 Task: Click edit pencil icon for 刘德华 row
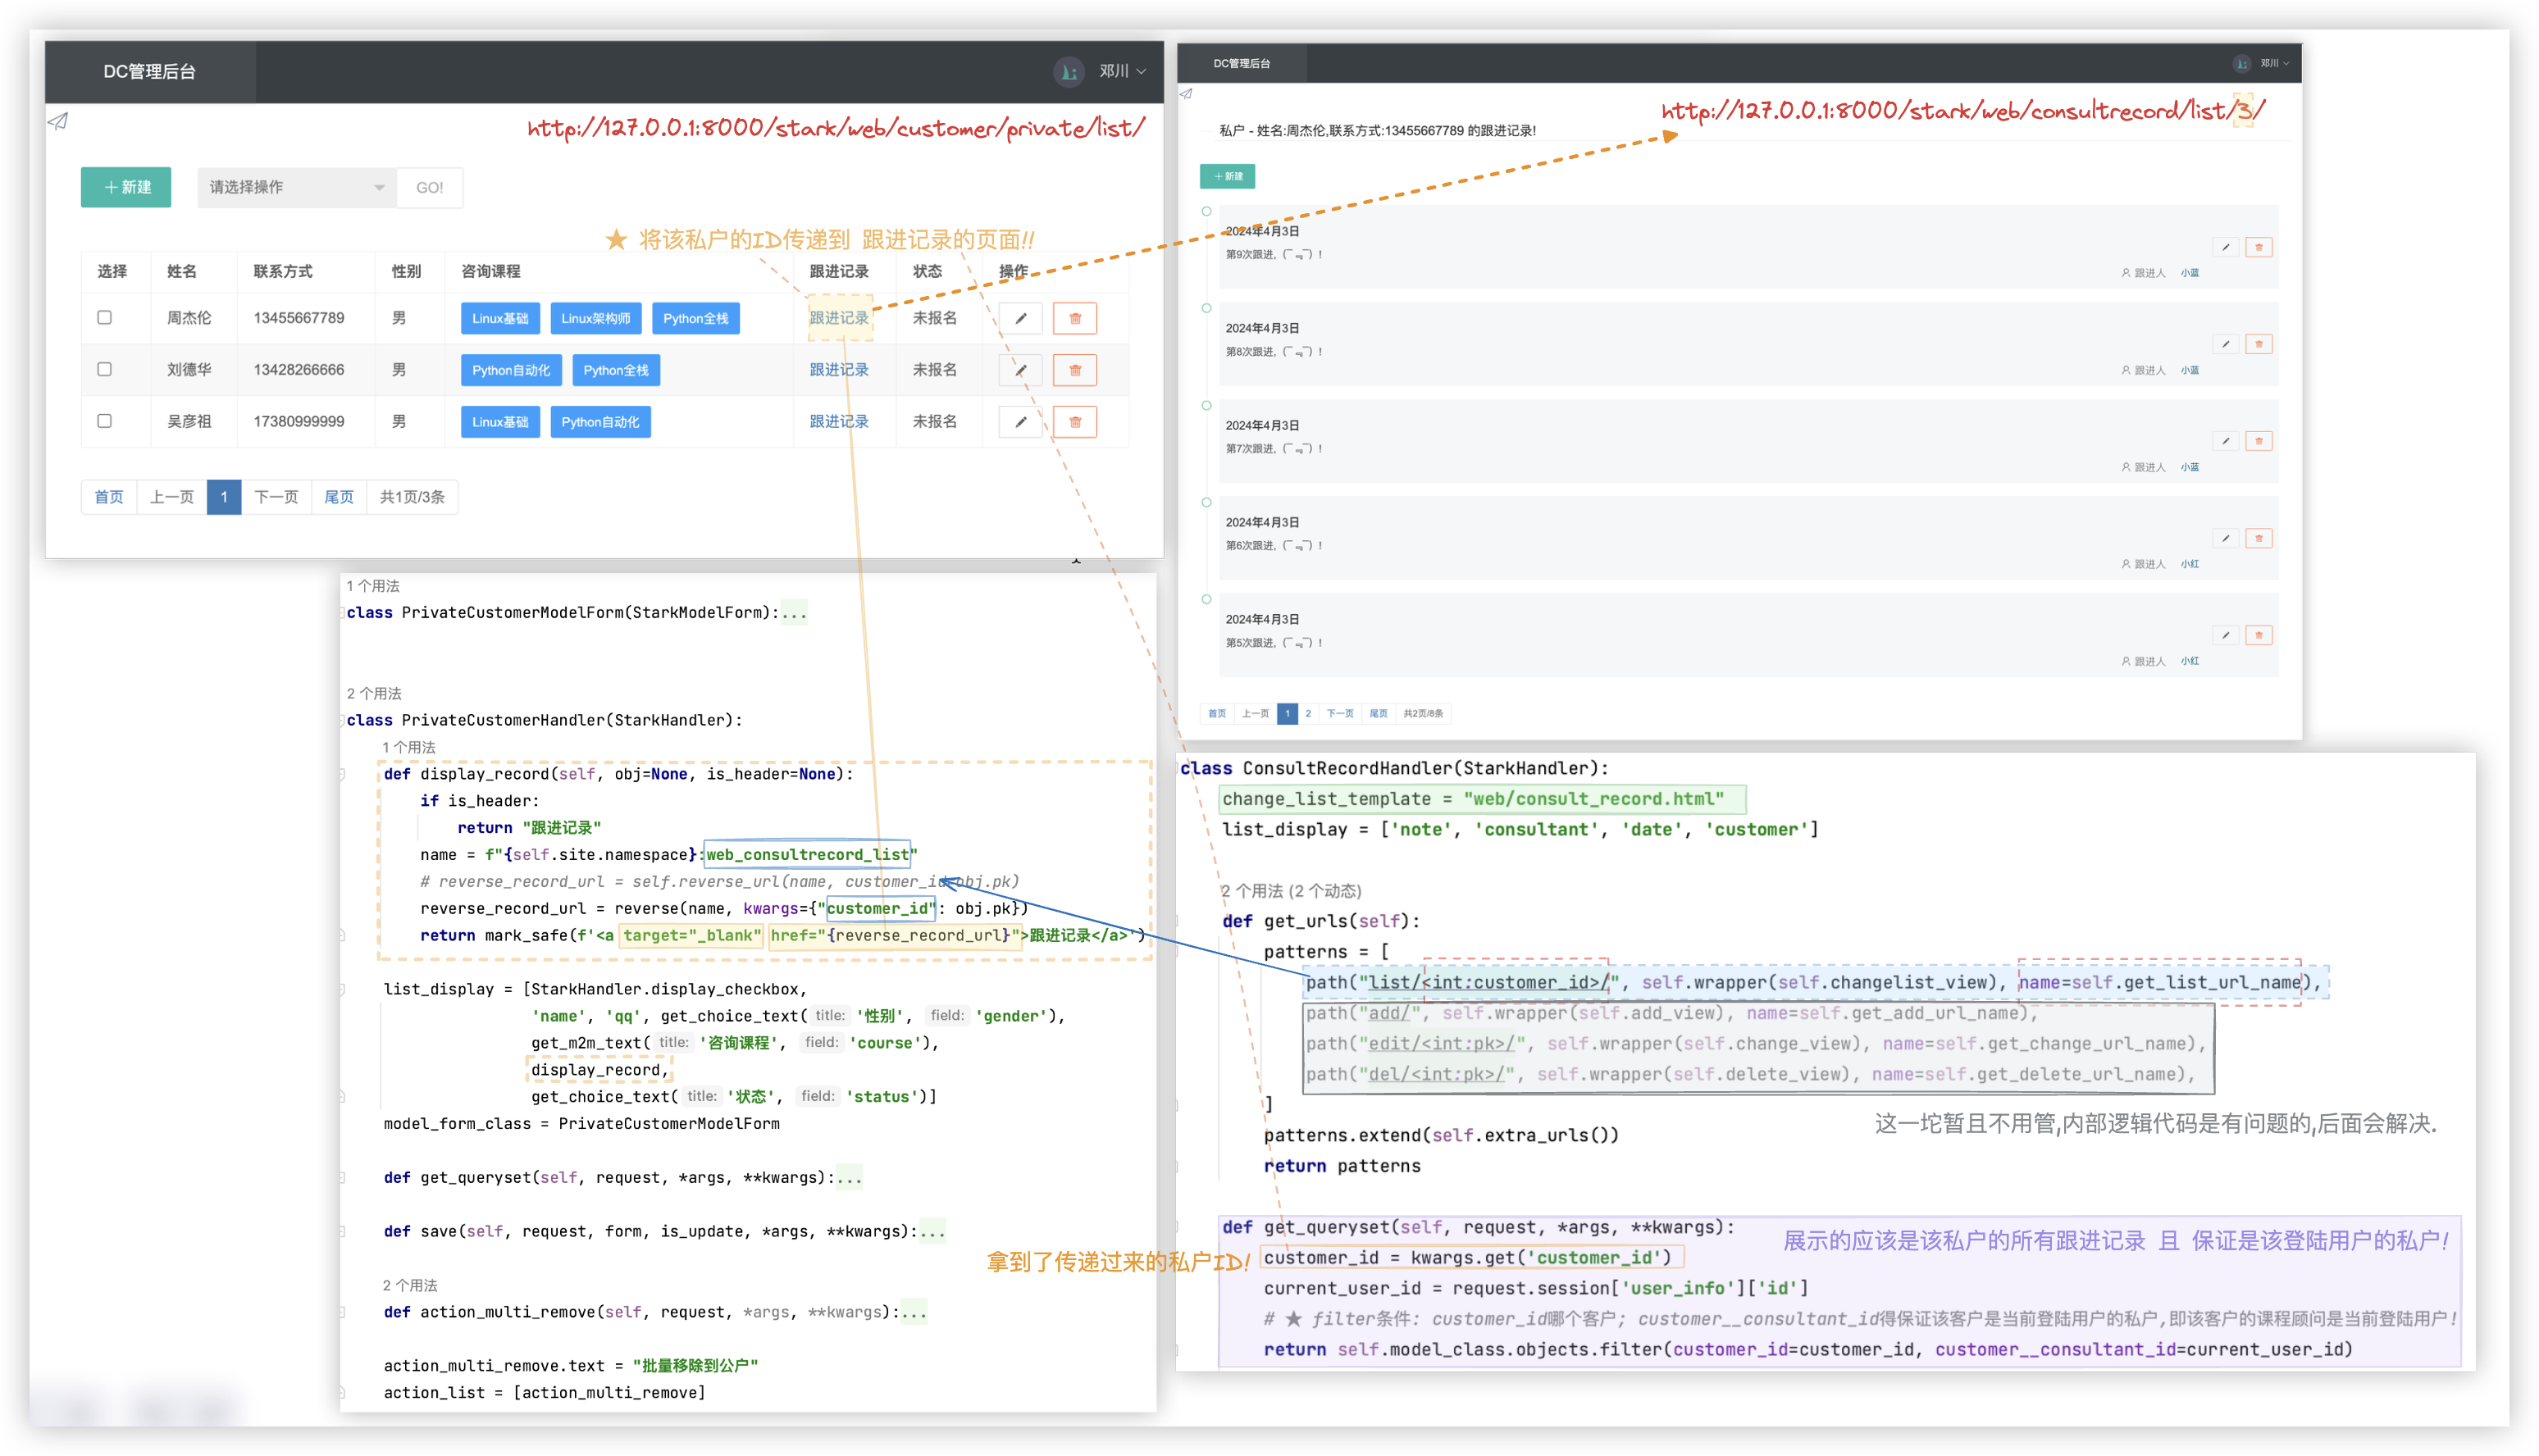(1020, 370)
